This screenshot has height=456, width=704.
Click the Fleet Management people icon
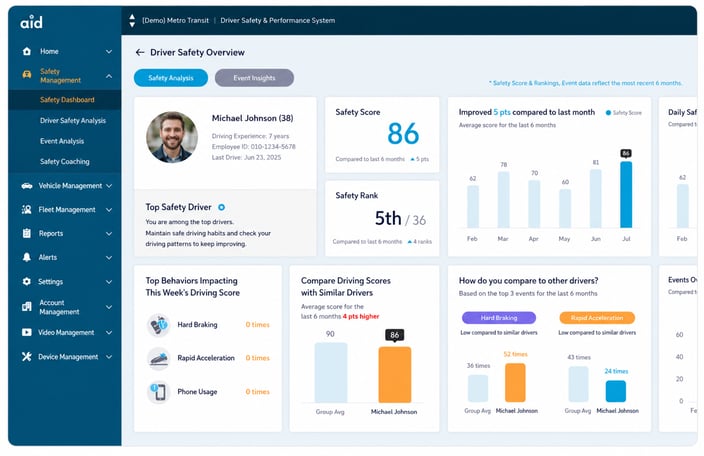tap(26, 210)
